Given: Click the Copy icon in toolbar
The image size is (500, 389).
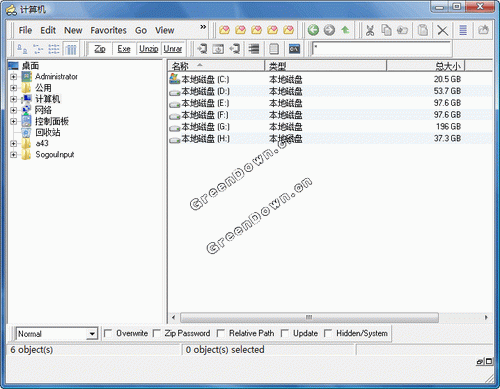Looking at the screenshot, I should 386,30.
